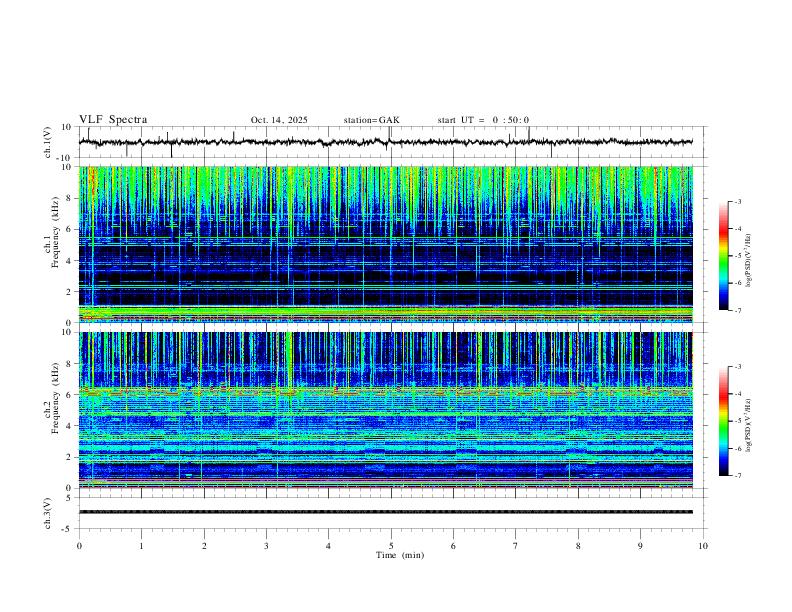Image resolution: width=792 pixels, height=612 pixels.
Task: Click the lower ch.2 PSD color bar
Action: click(x=723, y=421)
